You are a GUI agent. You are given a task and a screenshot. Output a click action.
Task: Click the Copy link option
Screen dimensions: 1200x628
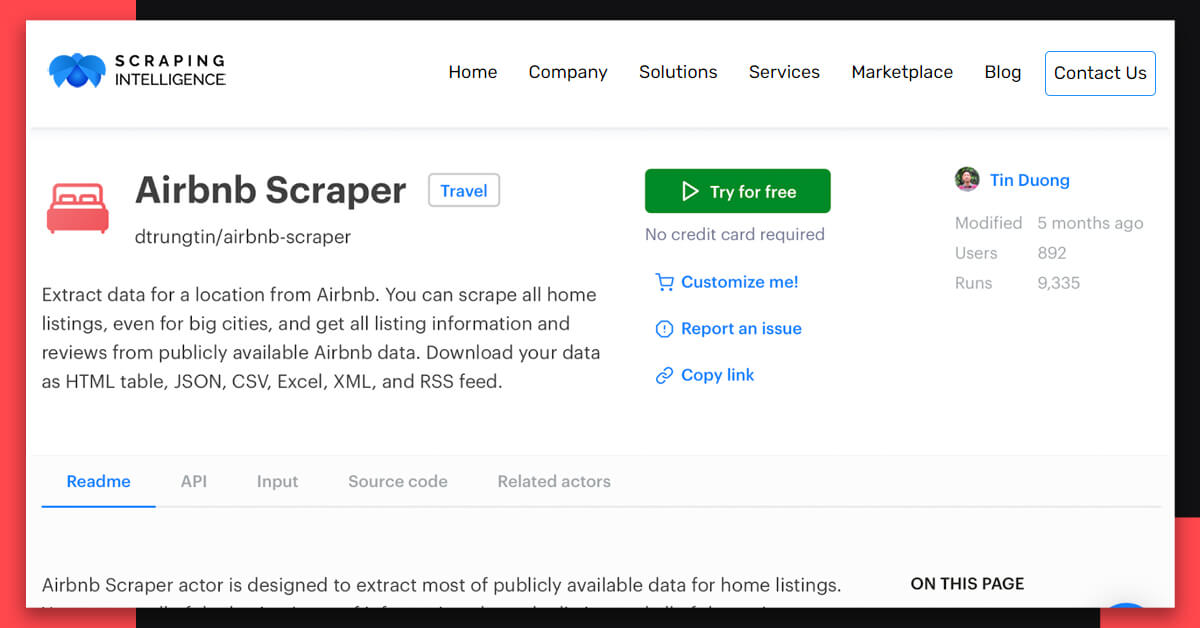pyautogui.click(x=717, y=376)
